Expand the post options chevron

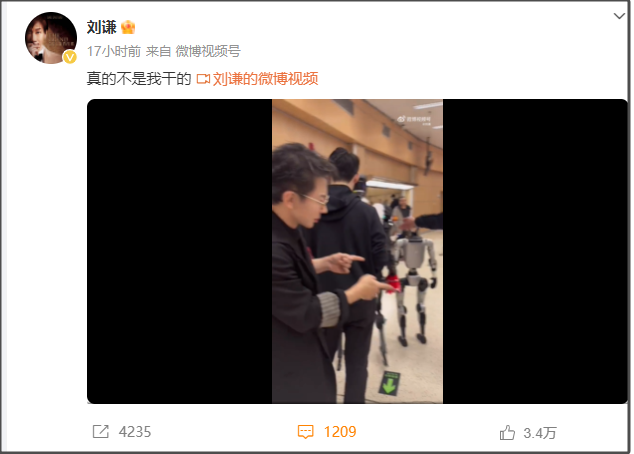tap(619, 16)
